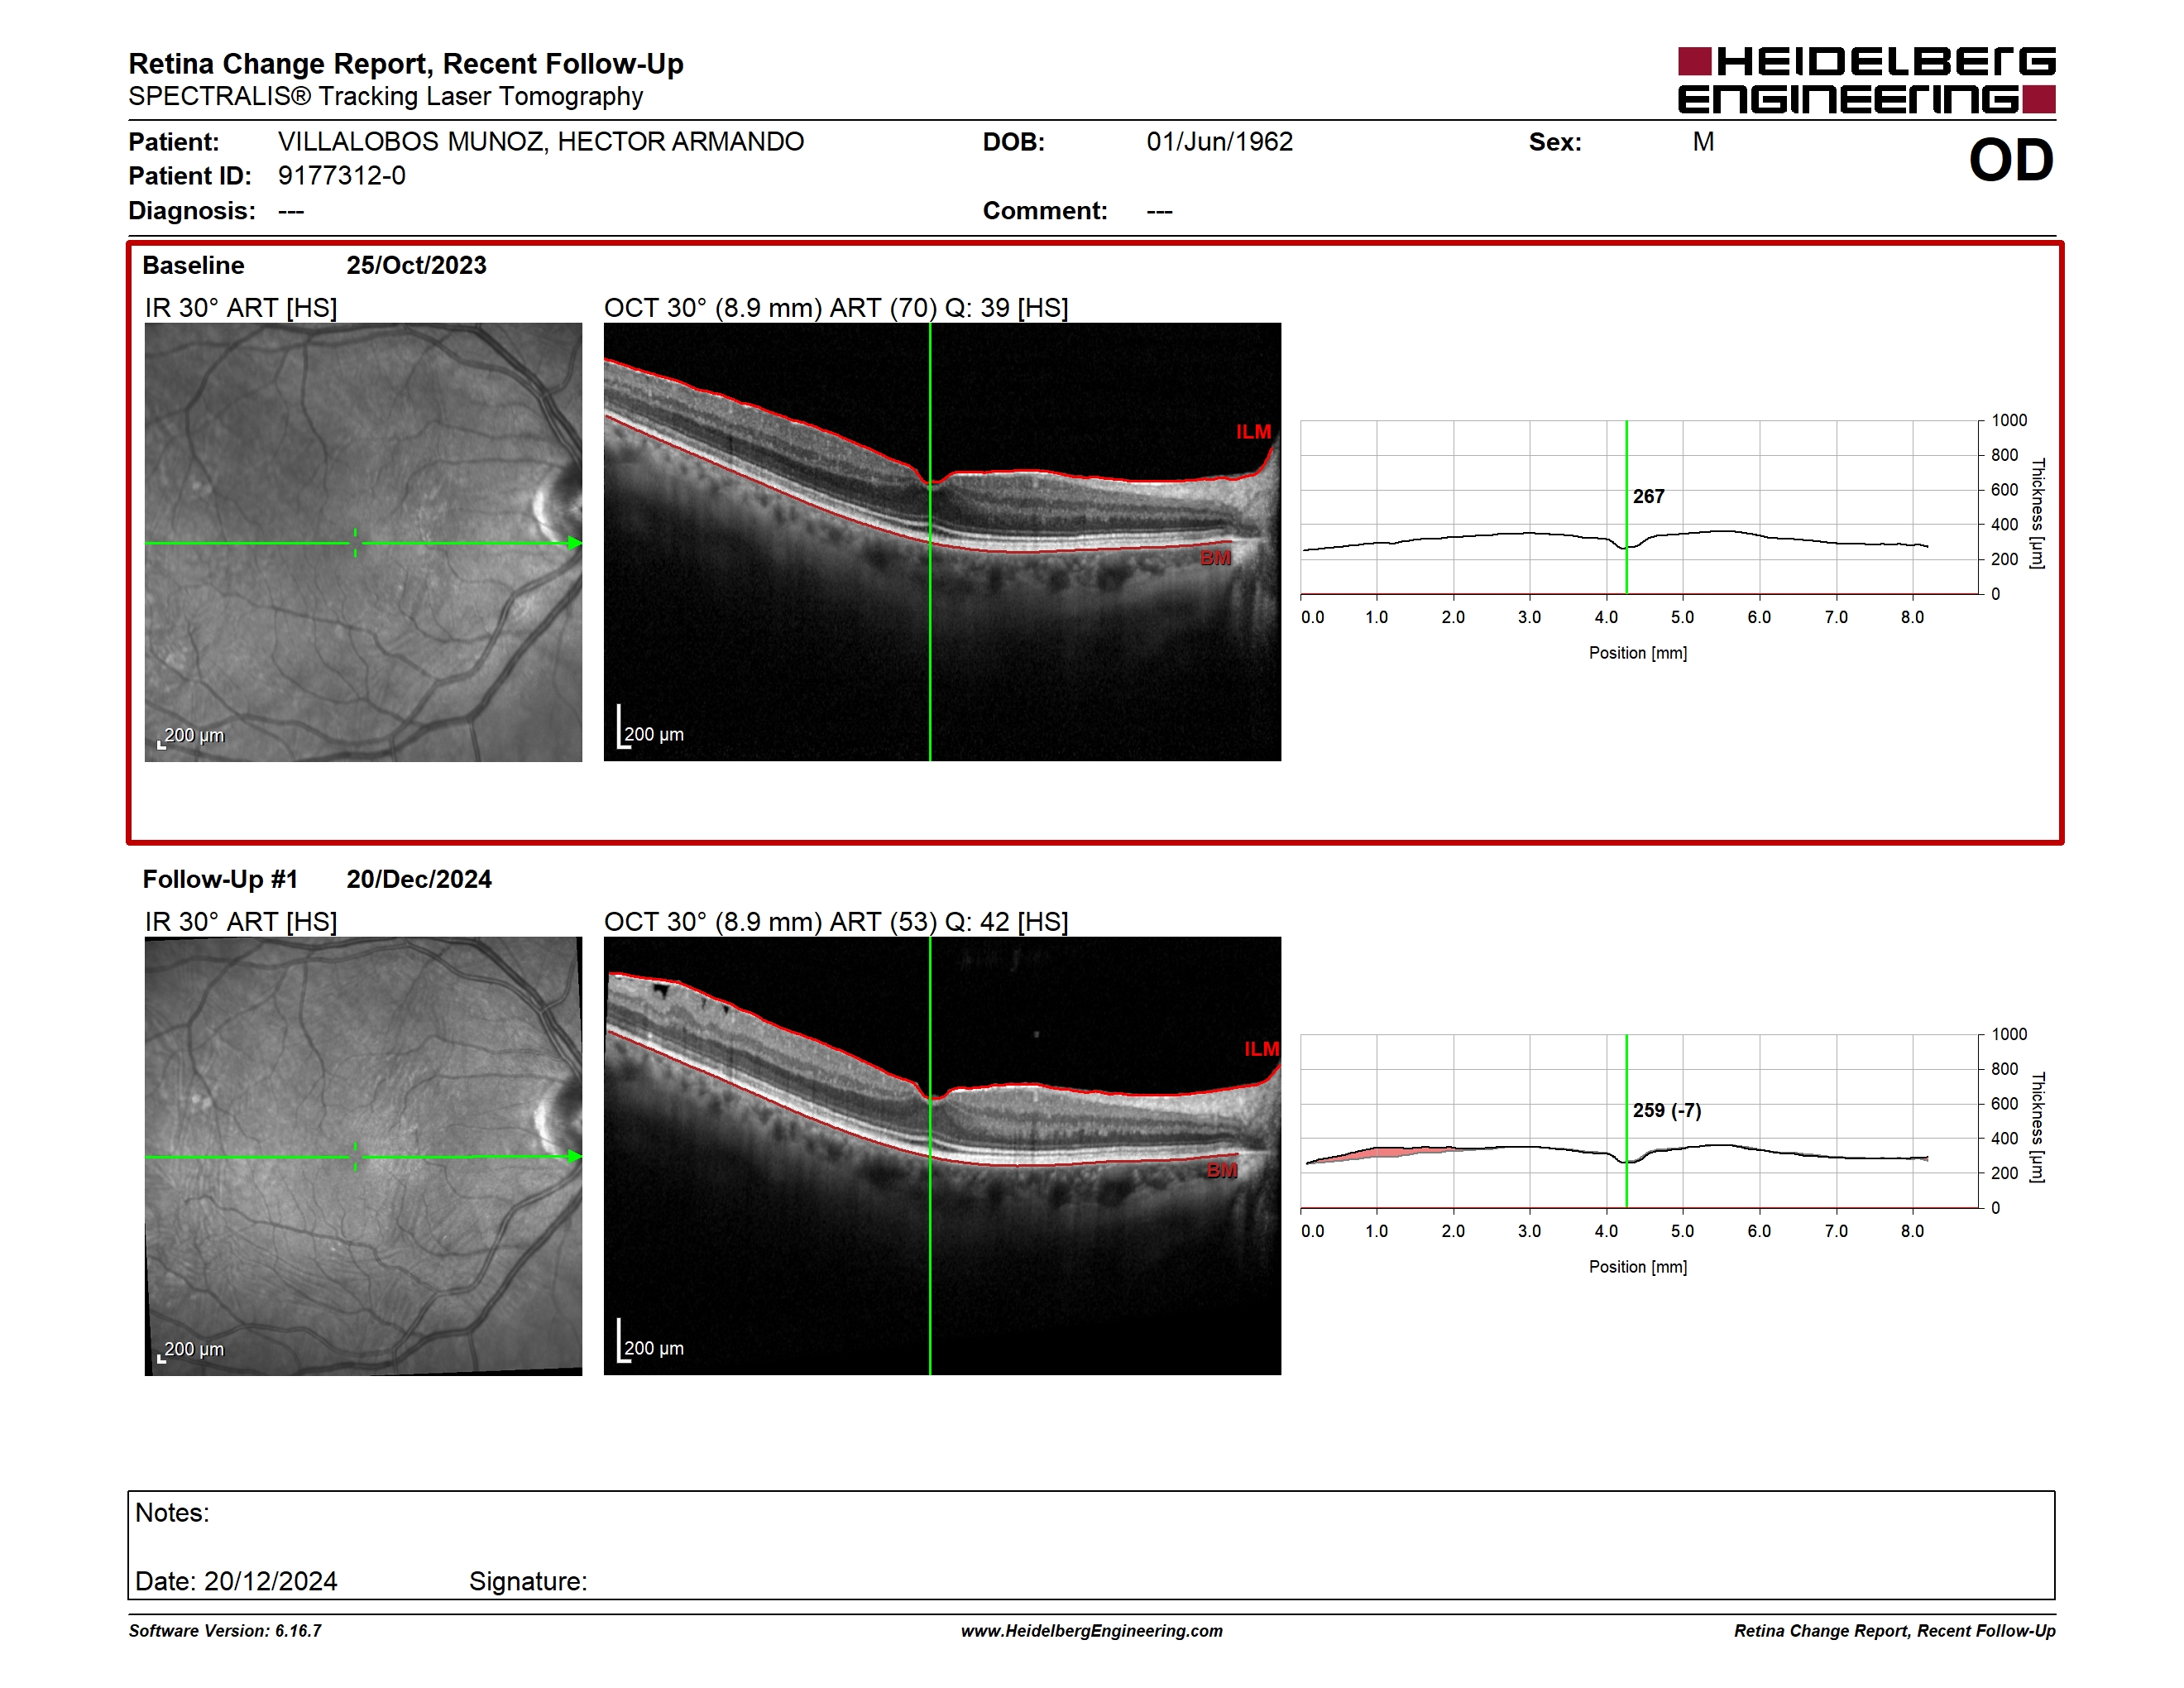Click the Follow-Up #1 date 20/Dec/2024
The image size is (2184, 1688).
(x=419, y=879)
